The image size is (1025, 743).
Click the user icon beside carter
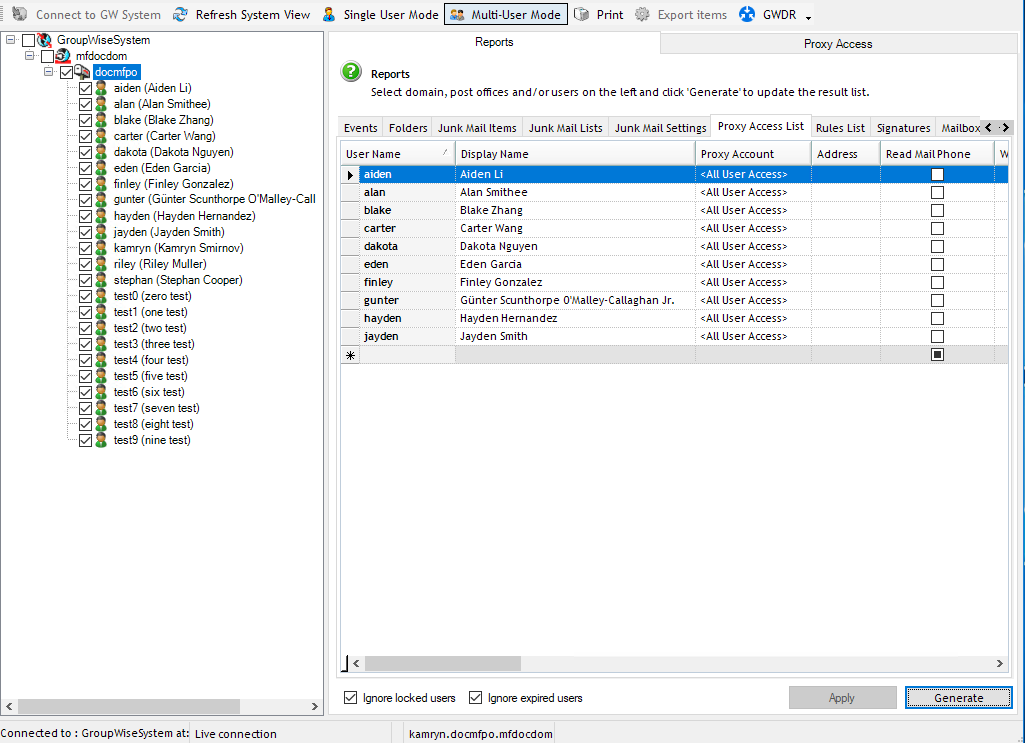click(101, 136)
